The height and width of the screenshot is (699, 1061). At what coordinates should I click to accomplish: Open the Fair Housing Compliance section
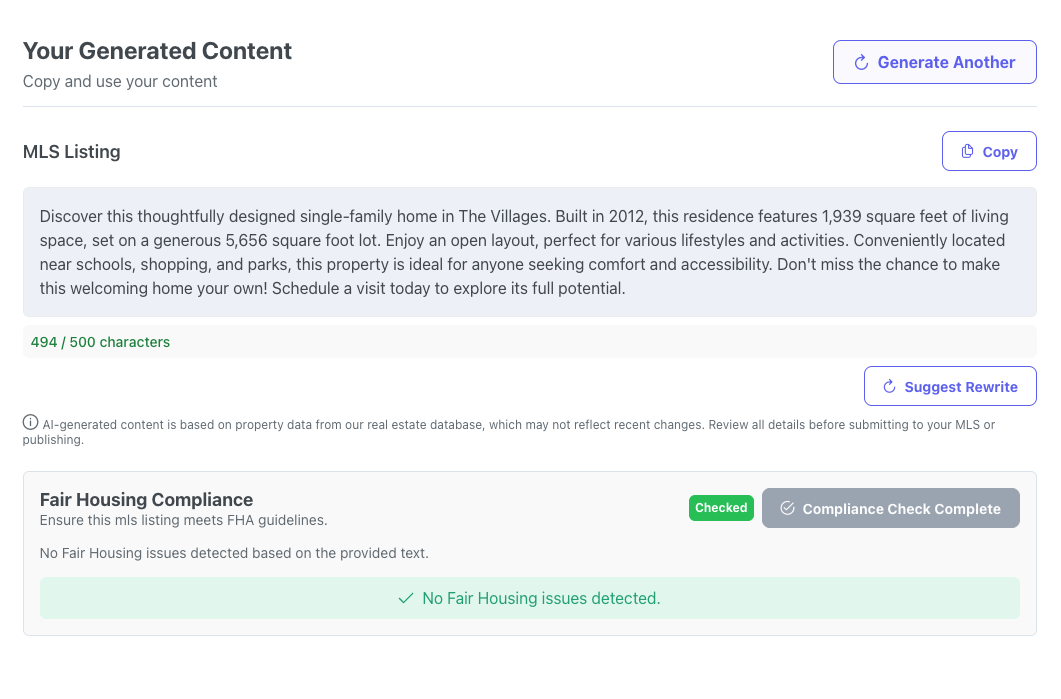coord(145,499)
